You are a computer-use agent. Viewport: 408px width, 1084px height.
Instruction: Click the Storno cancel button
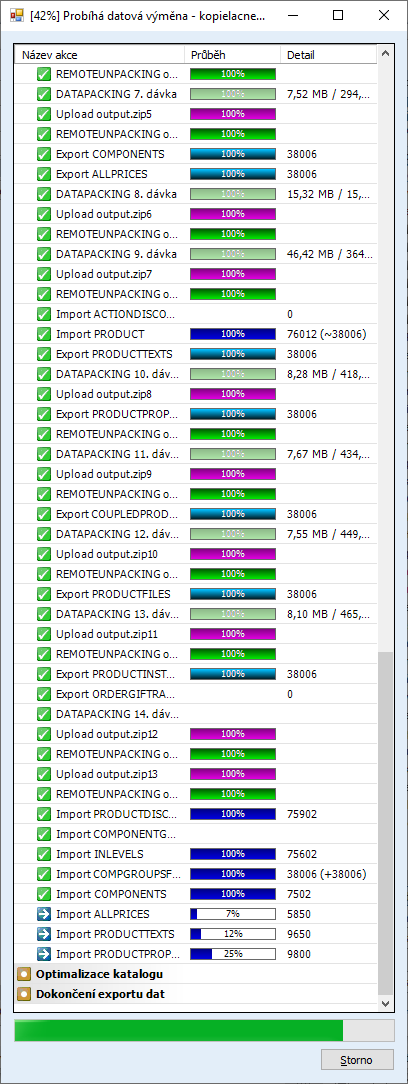point(358,1059)
